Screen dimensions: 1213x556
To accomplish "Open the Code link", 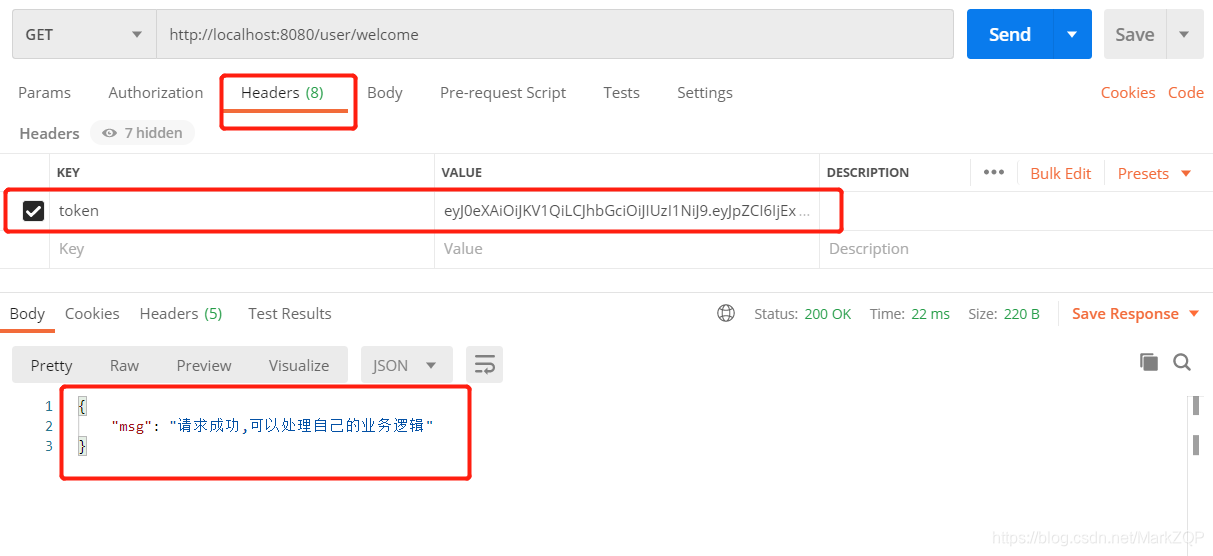I will (1186, 92).
